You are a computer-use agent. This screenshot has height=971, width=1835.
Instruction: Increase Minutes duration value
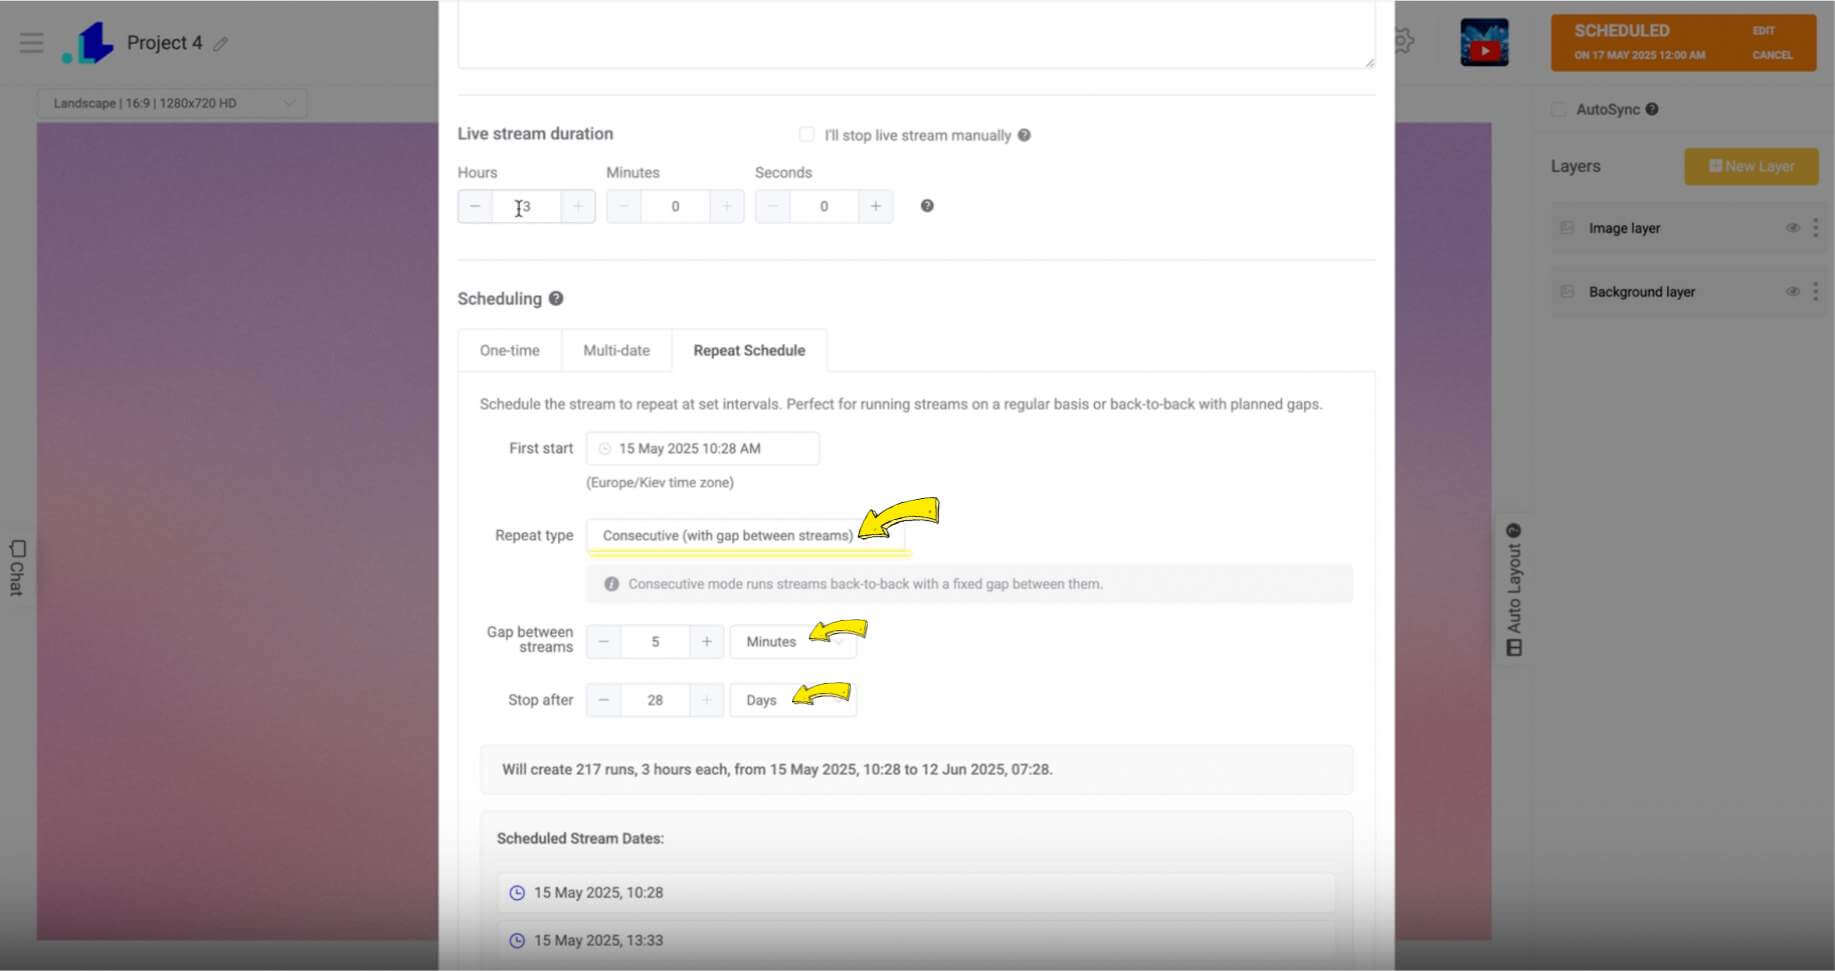[x=727, y=206]
